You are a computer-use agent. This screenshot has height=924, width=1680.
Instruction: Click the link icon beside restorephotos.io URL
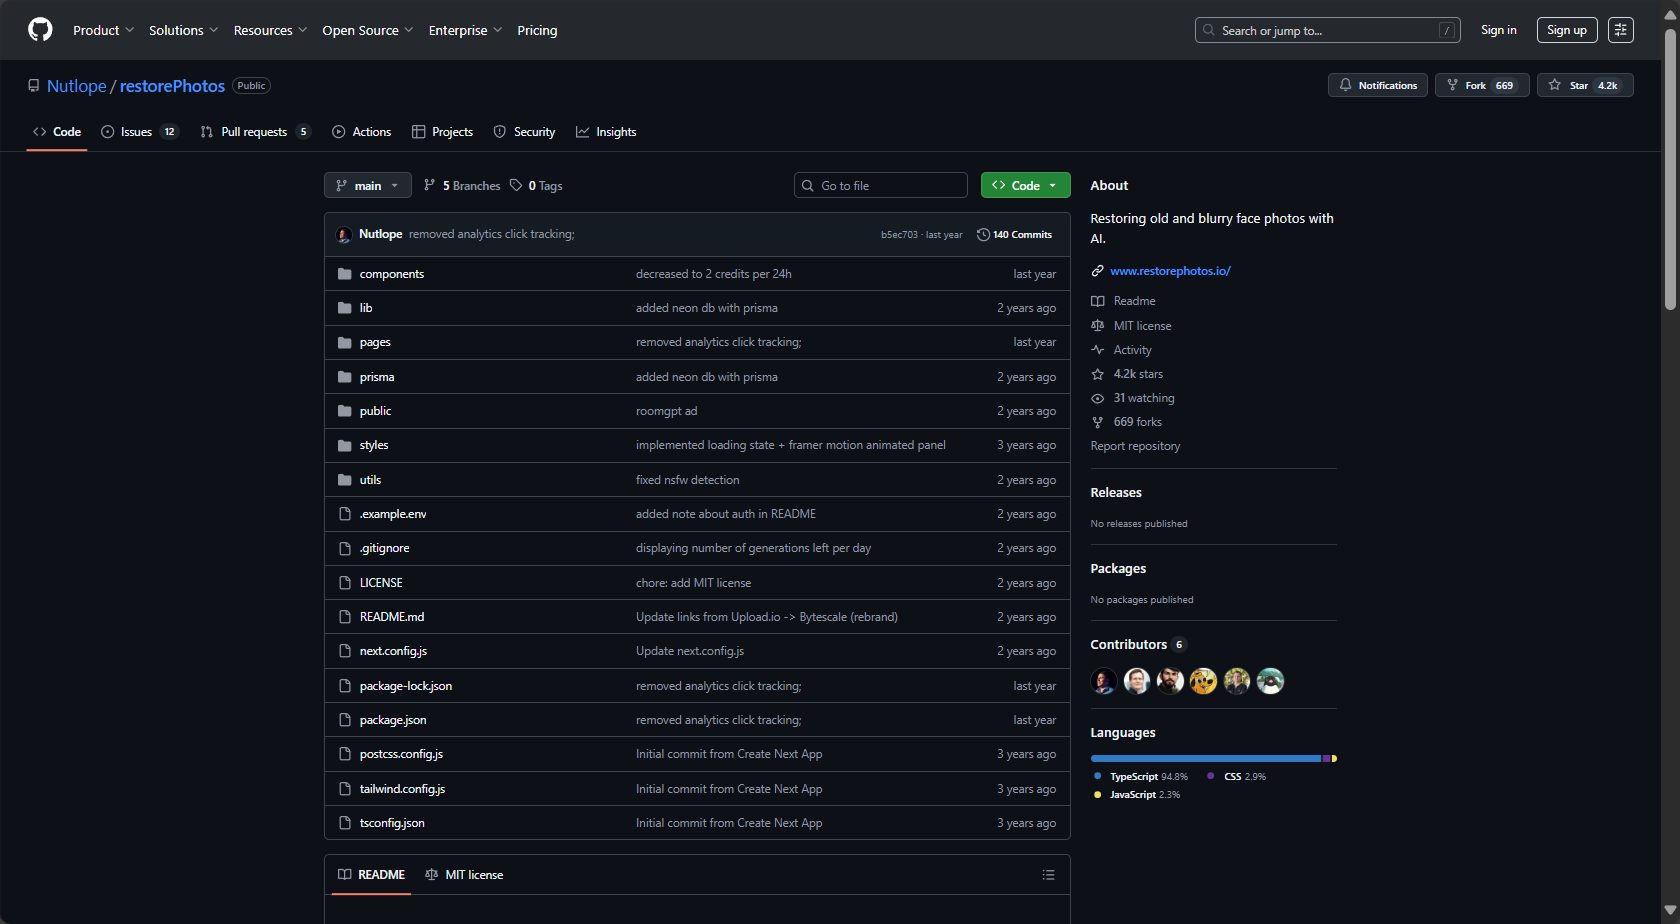[x=1097, y=271]
